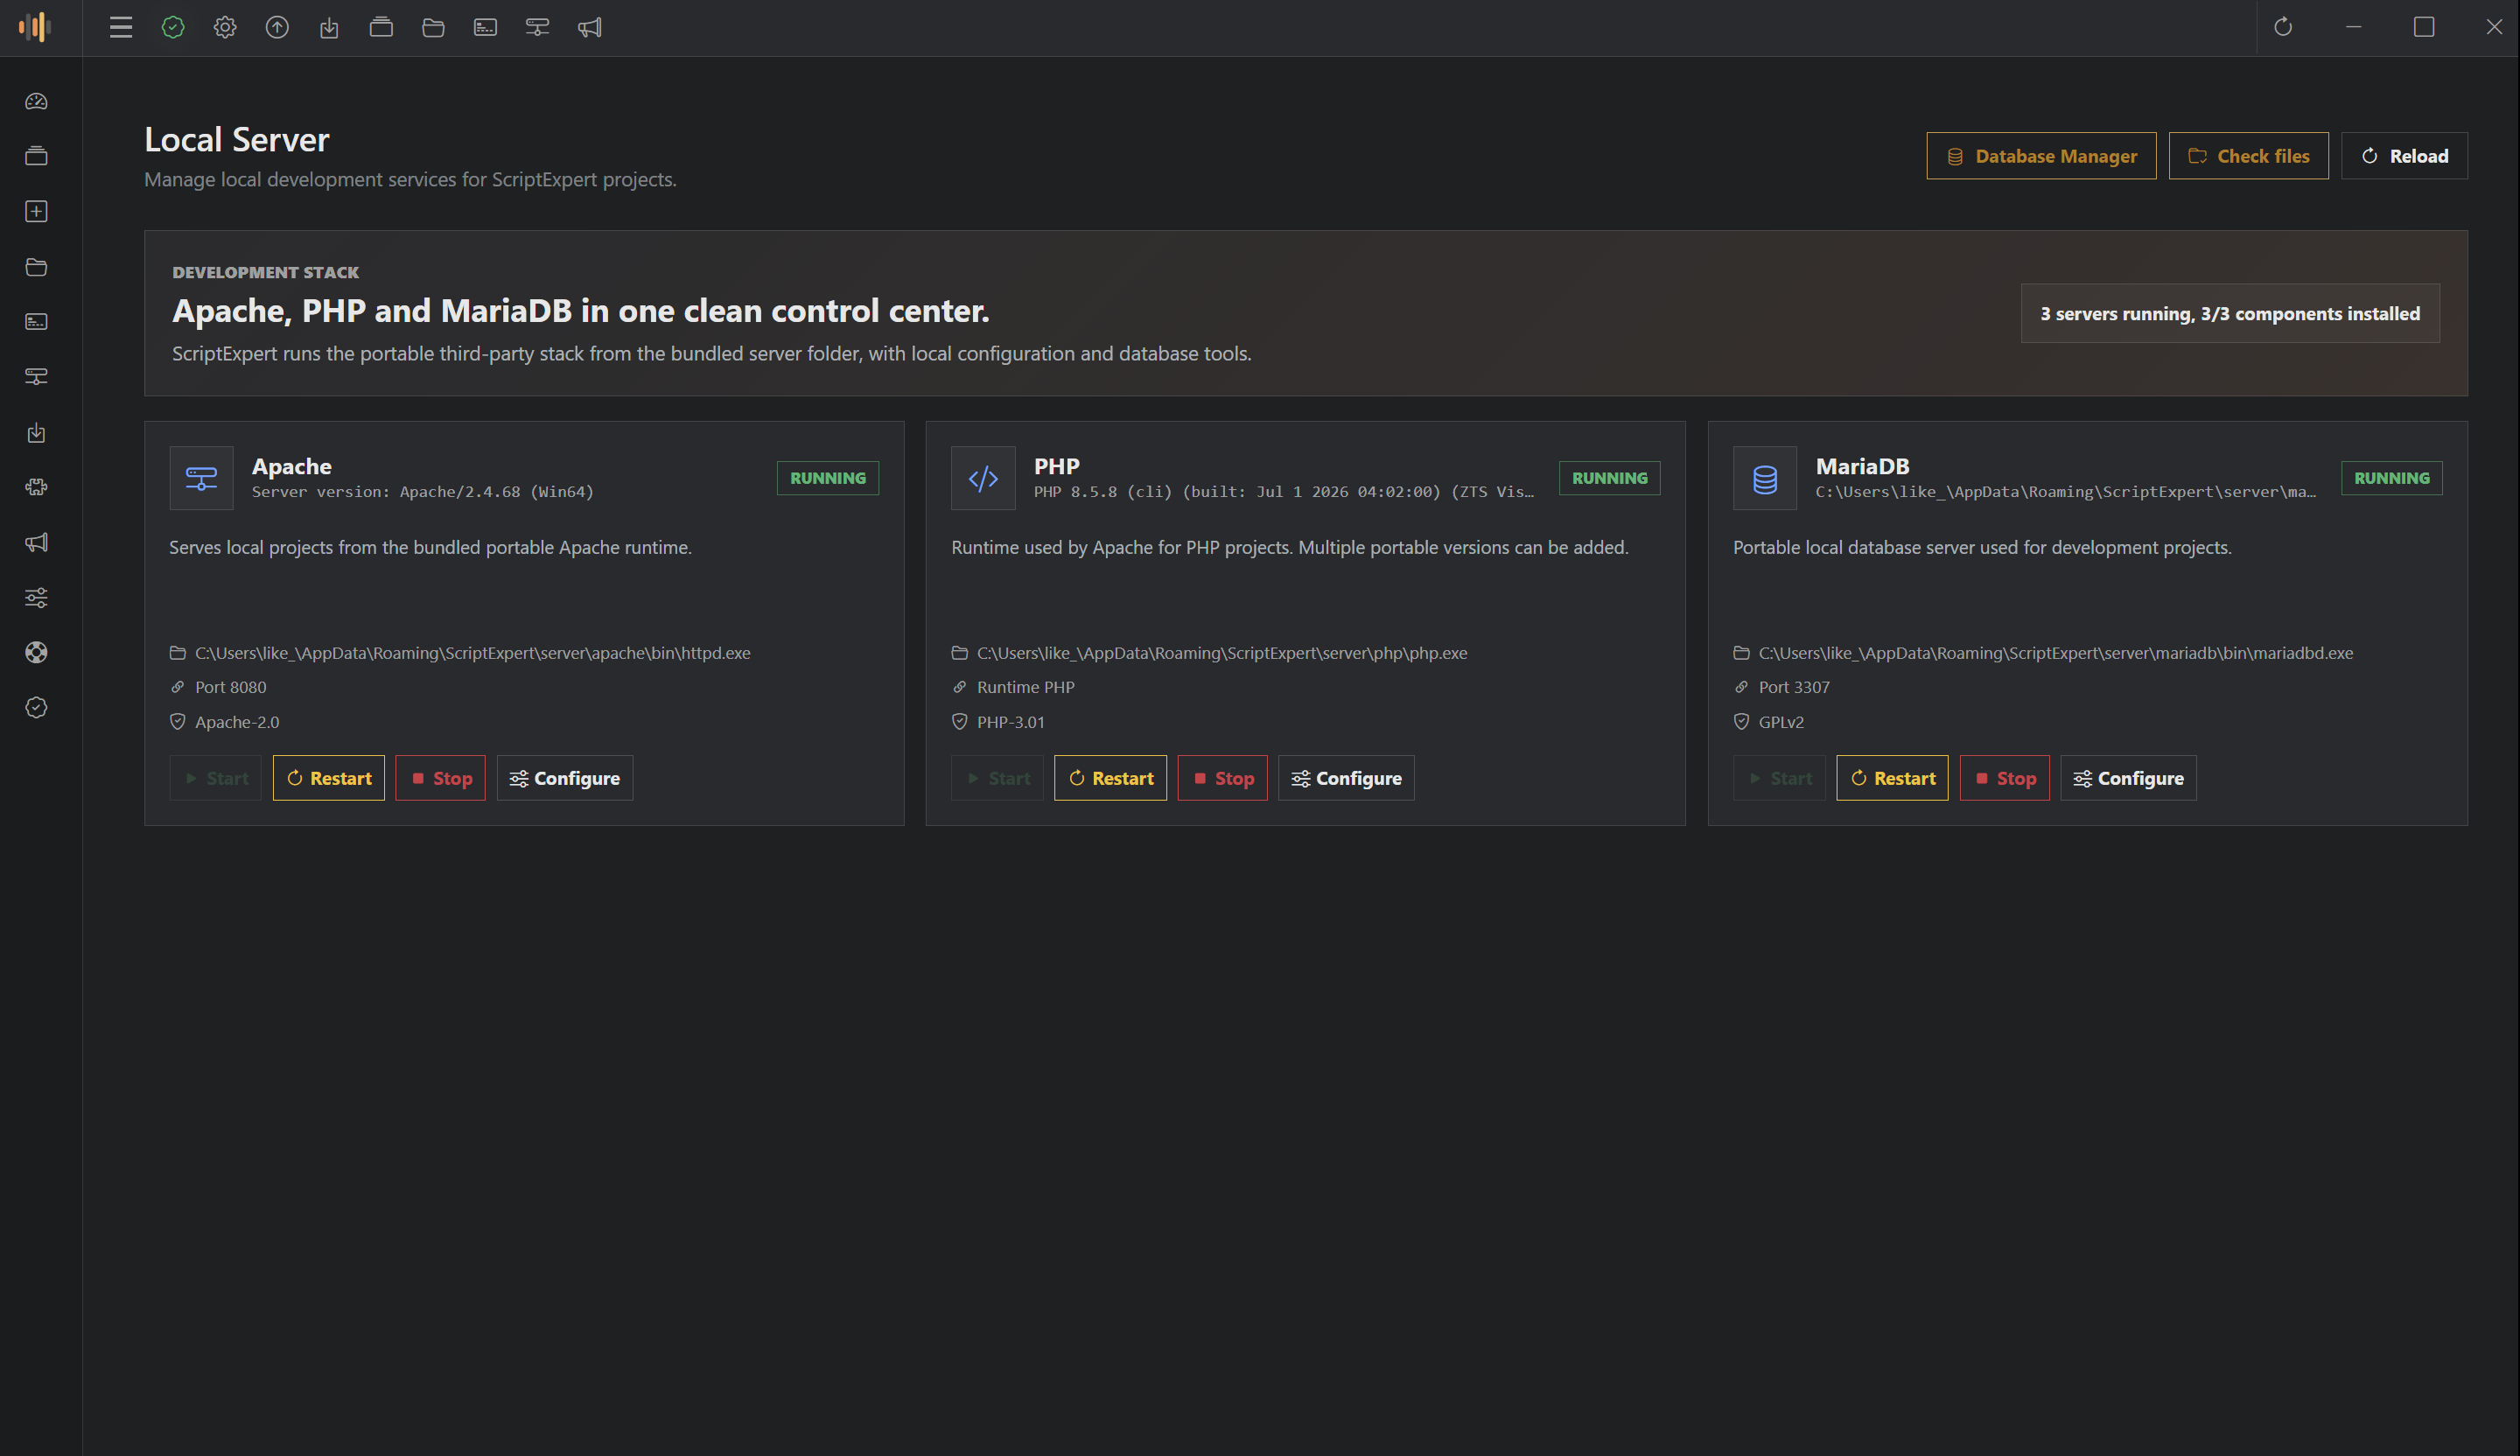The width and height of the screenshot is (2520, 1456).
Task: Click the 'Local Server' page heading
Action: point(237,139)
